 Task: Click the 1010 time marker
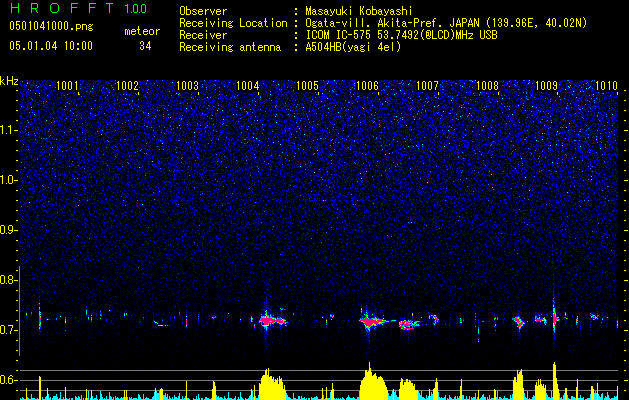click(x=607, y=85)
